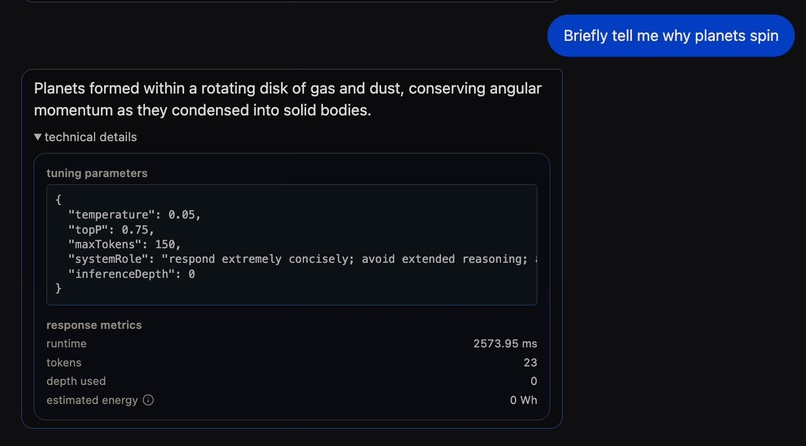This screenshot has width=806, height=446.
Task: Click the 0 Wh energy value
Action: pyautogui.click(x=523, y=400)
